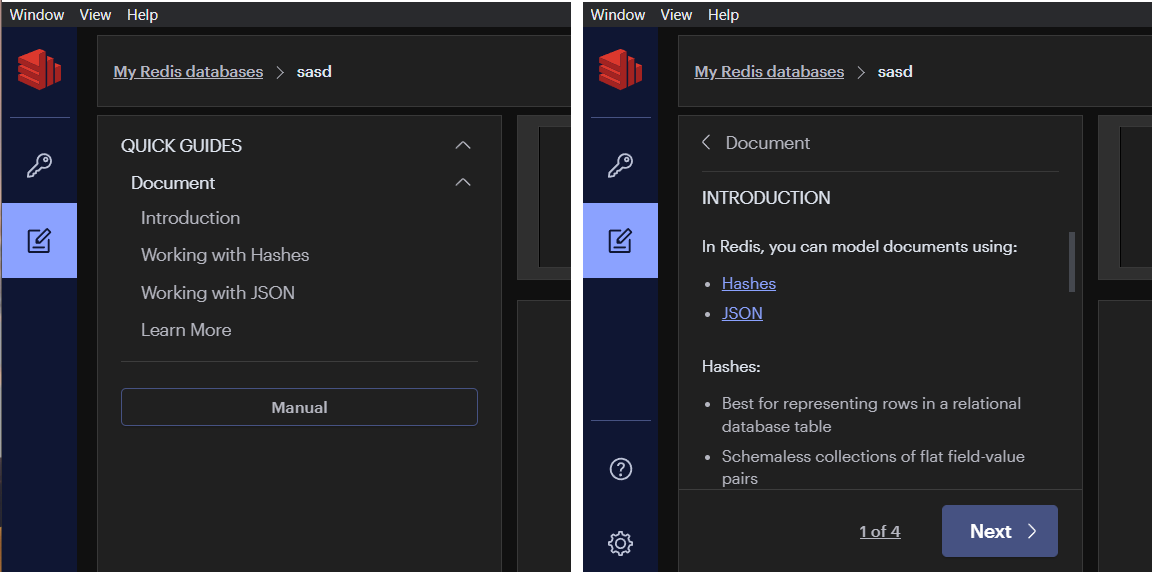Open View menu in left window
This screenshot has width=1152, height=572.
pos(96,15)
